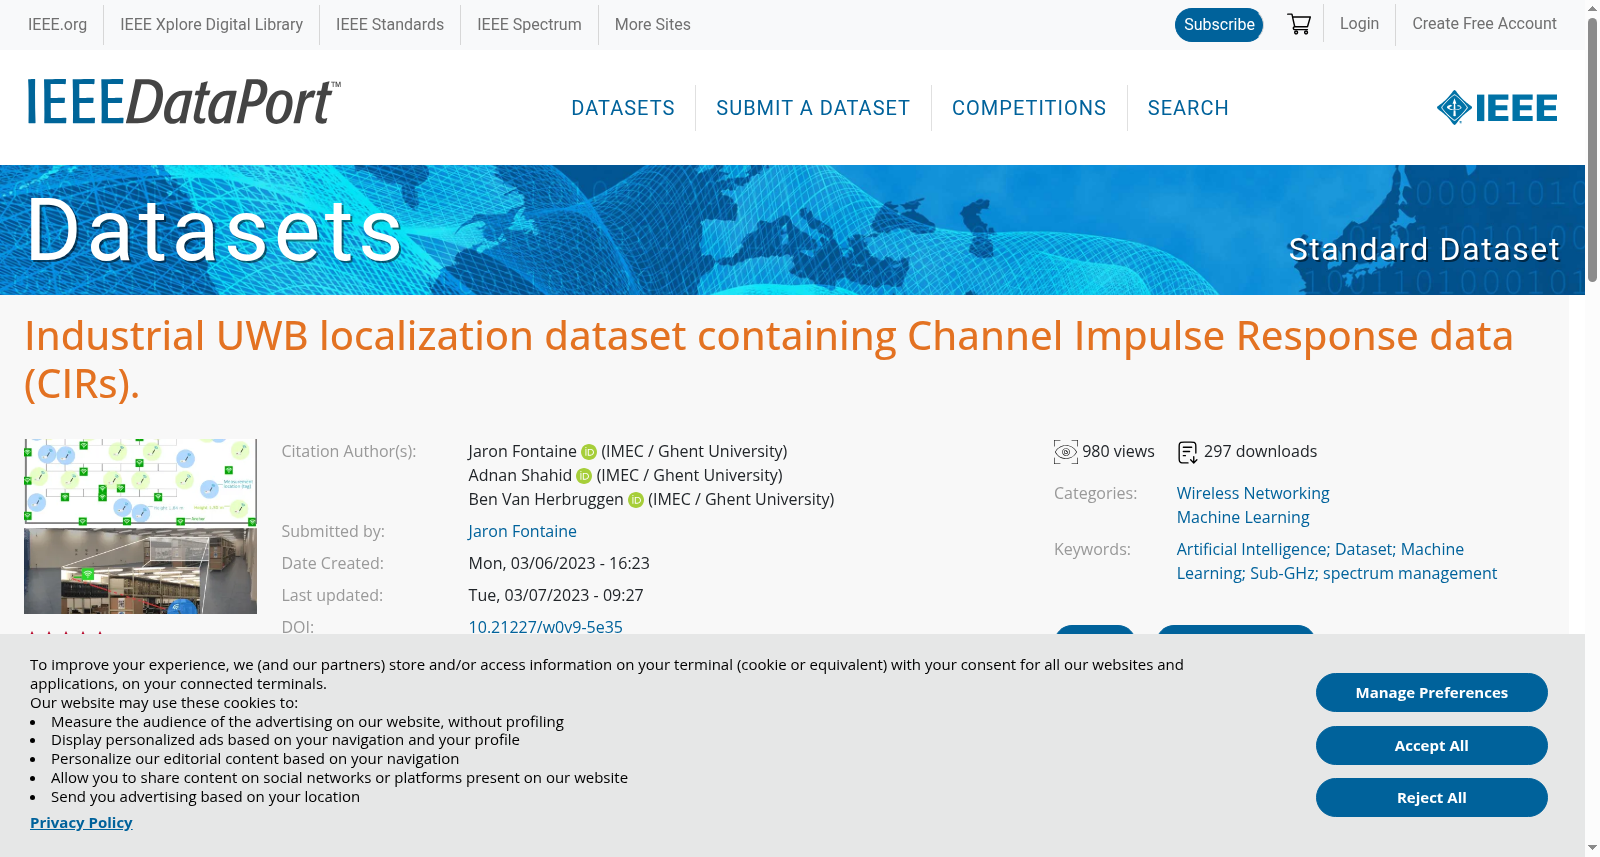Click the Subscribe button
Screen dimensions: 1600x857
click(1219, 25)
